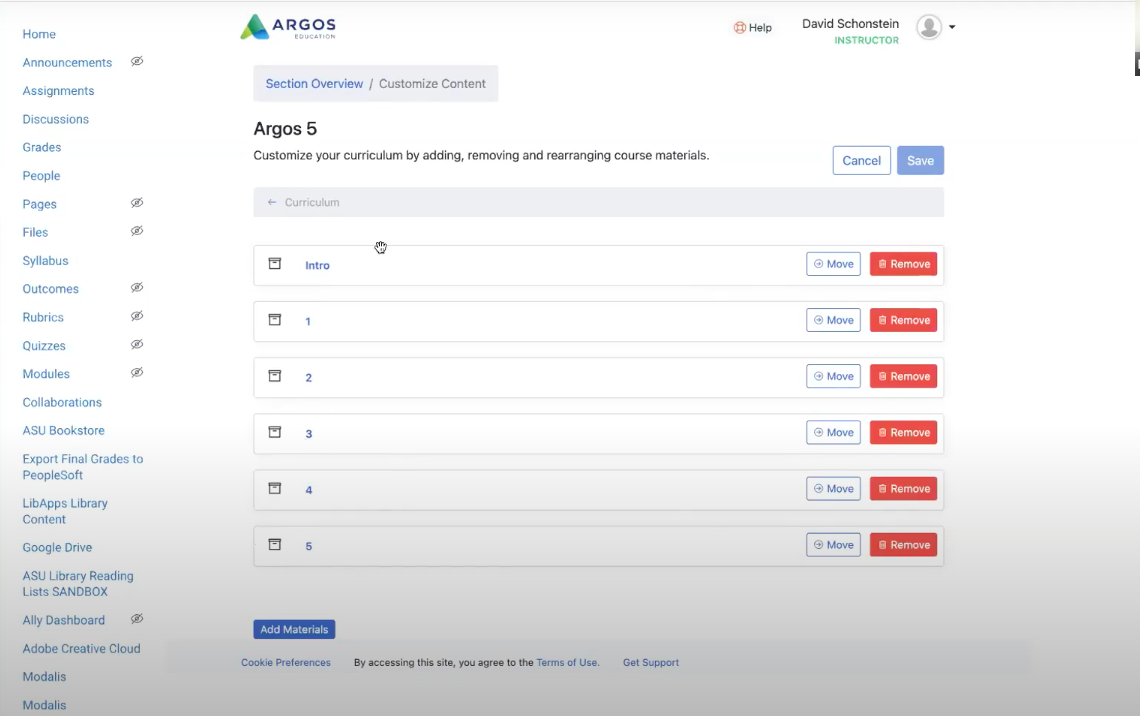Click the vertical scrollbar on the right
1140x716 pixels.
[1134, 63]
